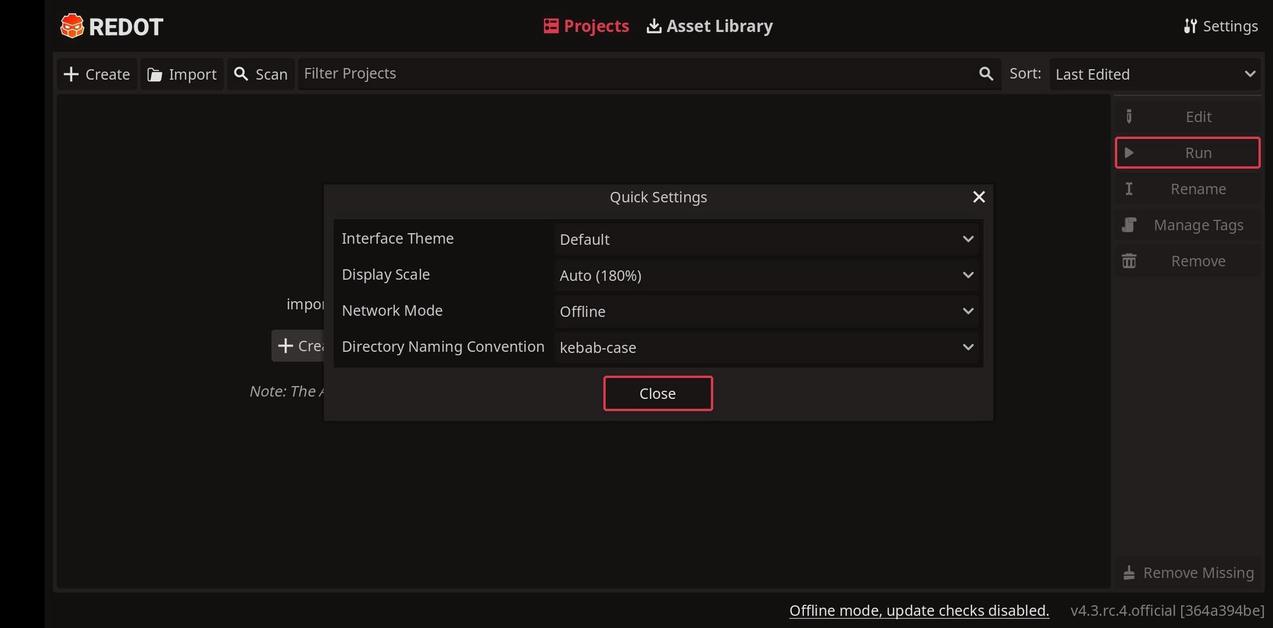Open the Interface Theme dropdown

(x=766, y=239)
